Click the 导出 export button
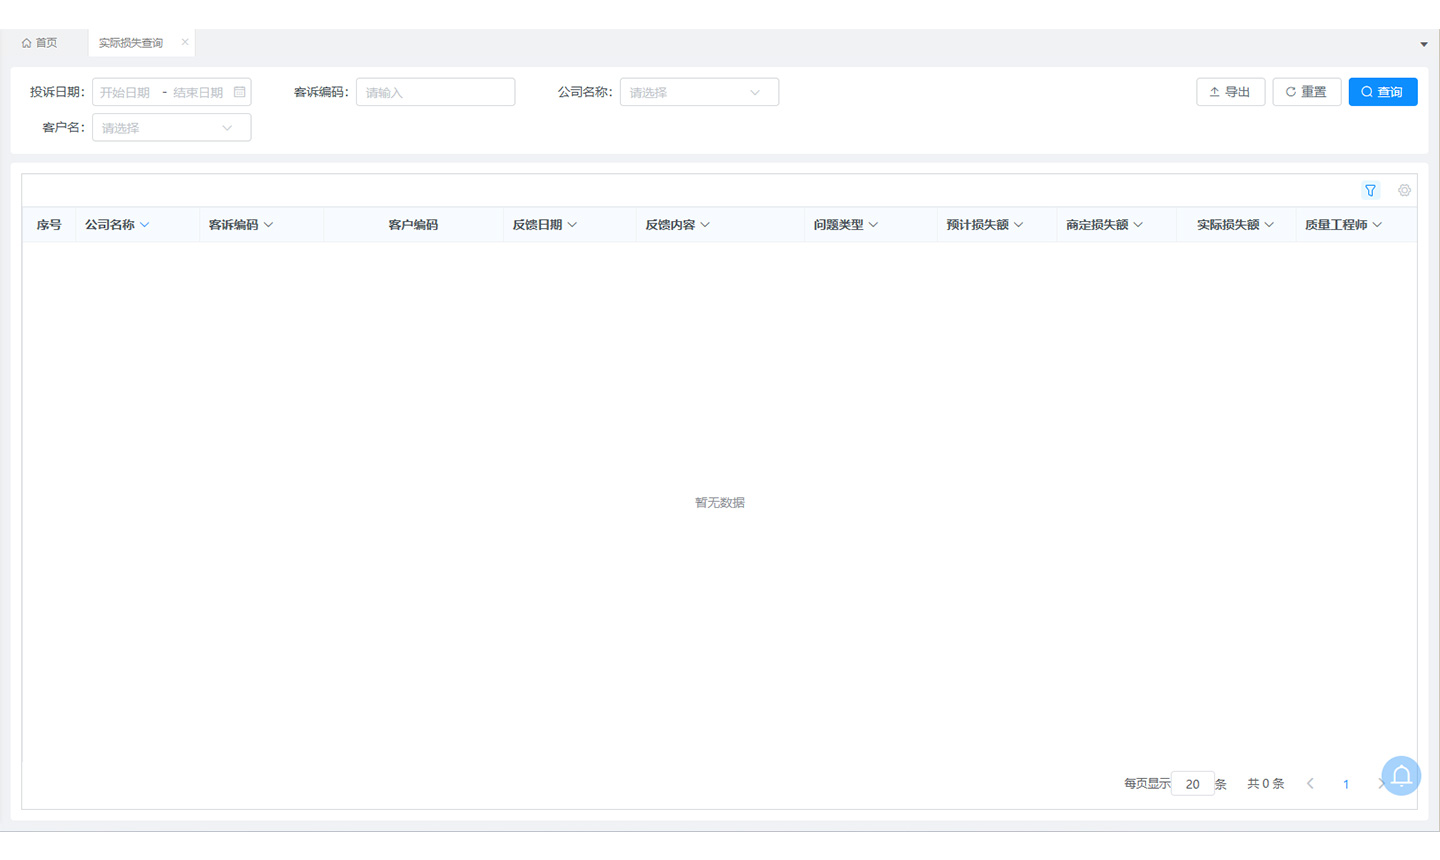The image size is (1440, 860). click(1230, 92)
